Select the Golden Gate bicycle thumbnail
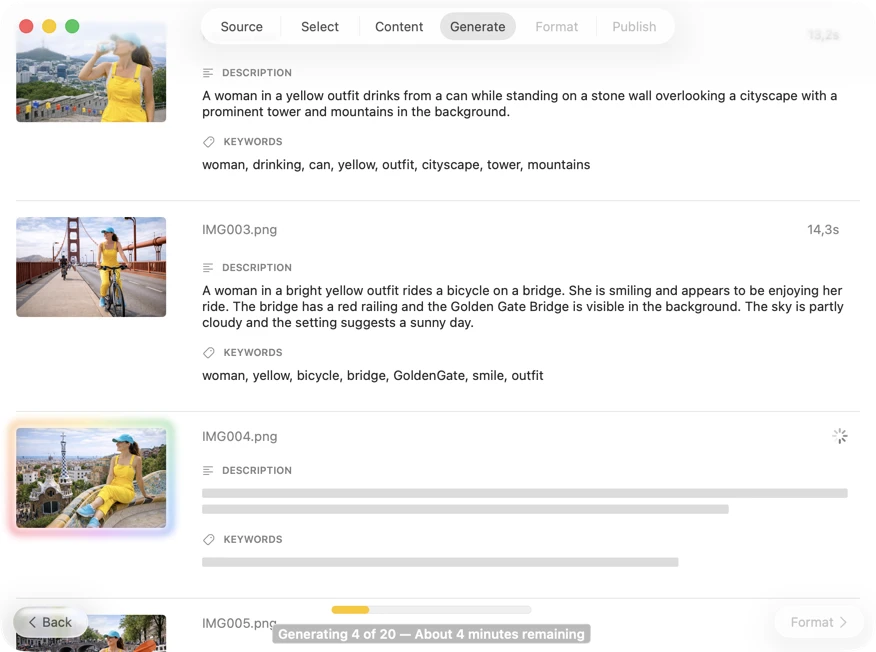 point(91,267)
